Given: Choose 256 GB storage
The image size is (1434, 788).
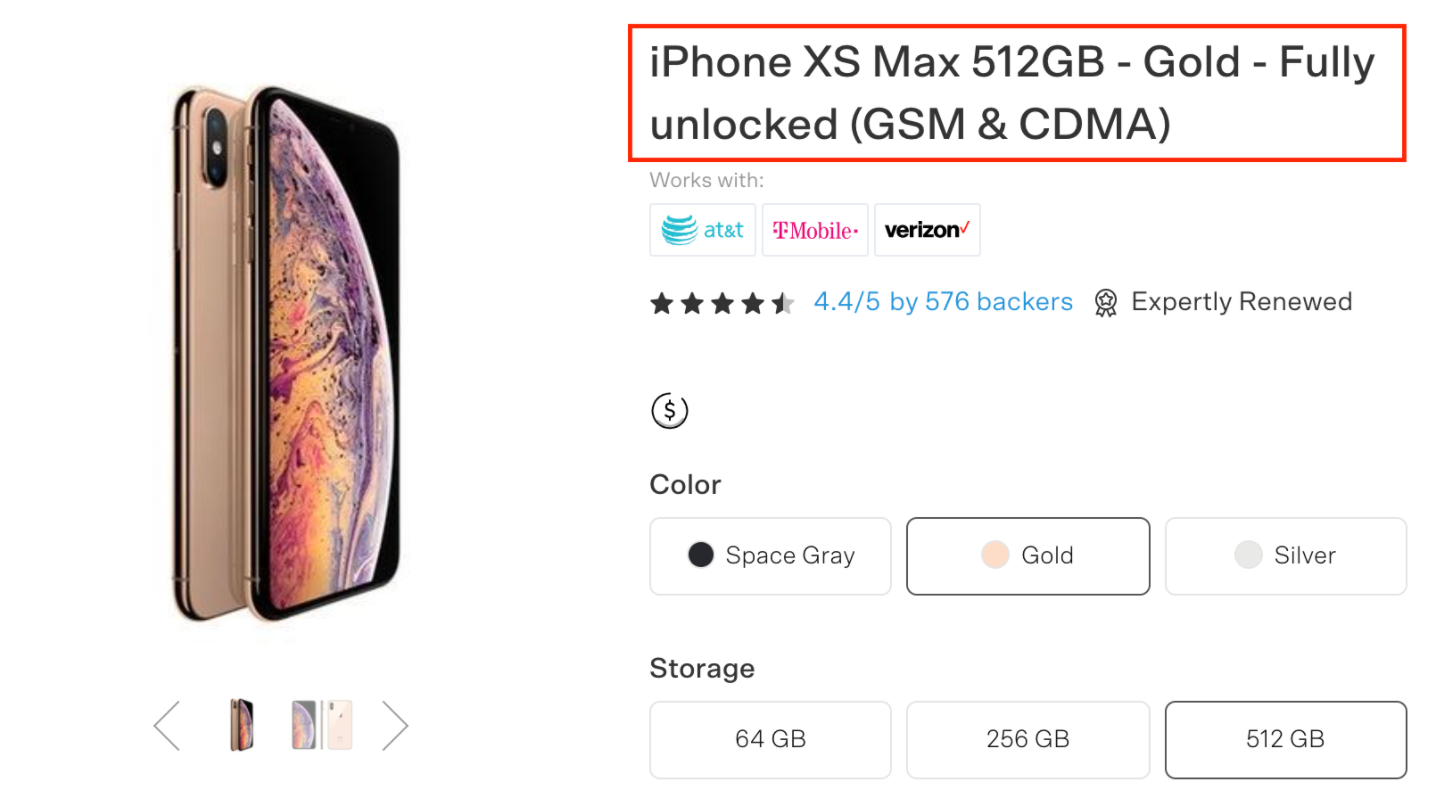Looking at the screenshot, I should [1028, 739].
